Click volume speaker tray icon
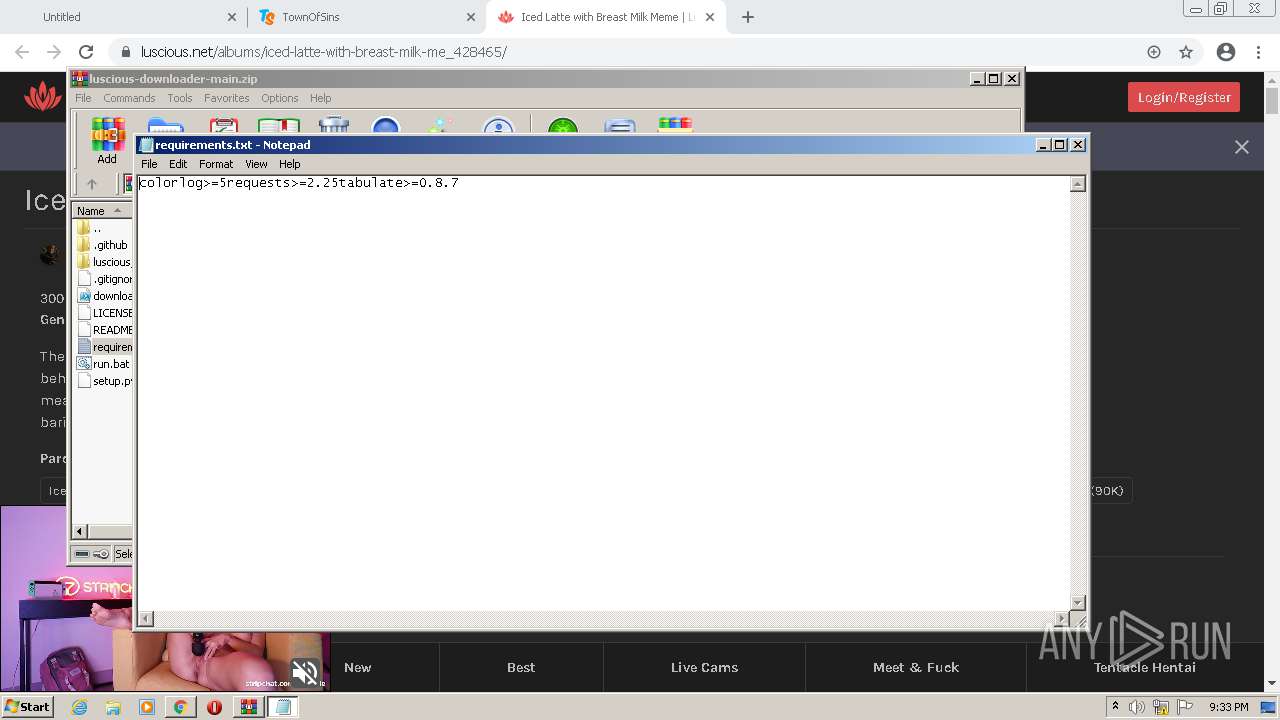1280x720 pixels. click(1137, 707)
